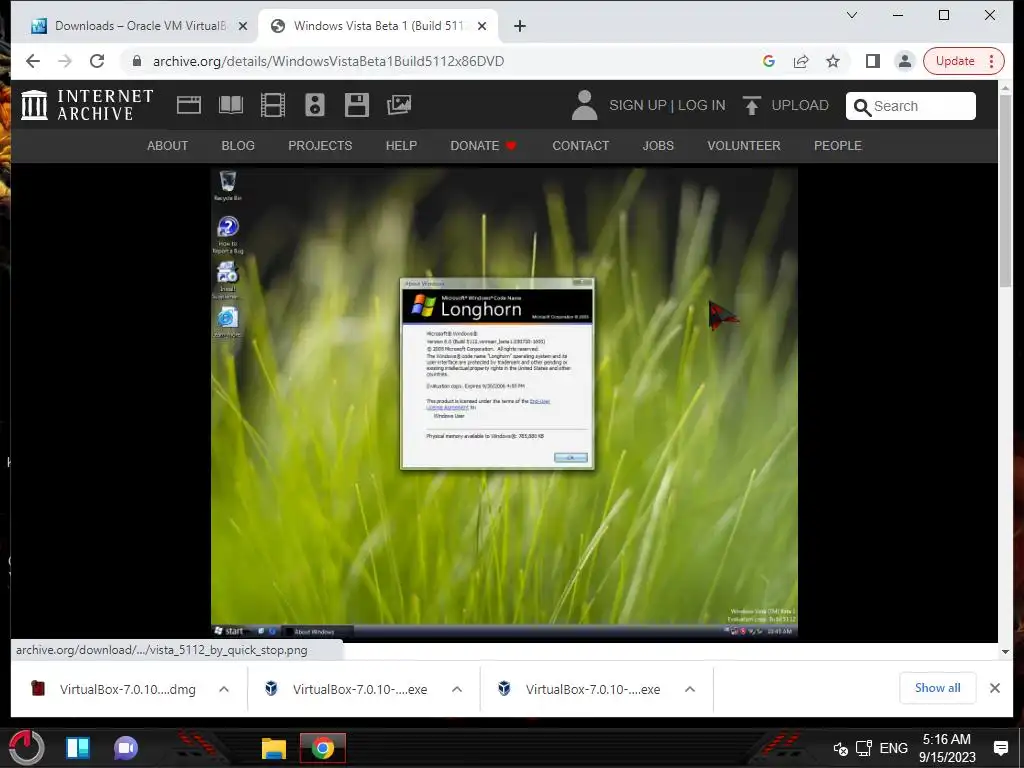Click the page vertical scrollbar thumb
This screenshot has width=1024, height=768.
[x=1005, y=189]
